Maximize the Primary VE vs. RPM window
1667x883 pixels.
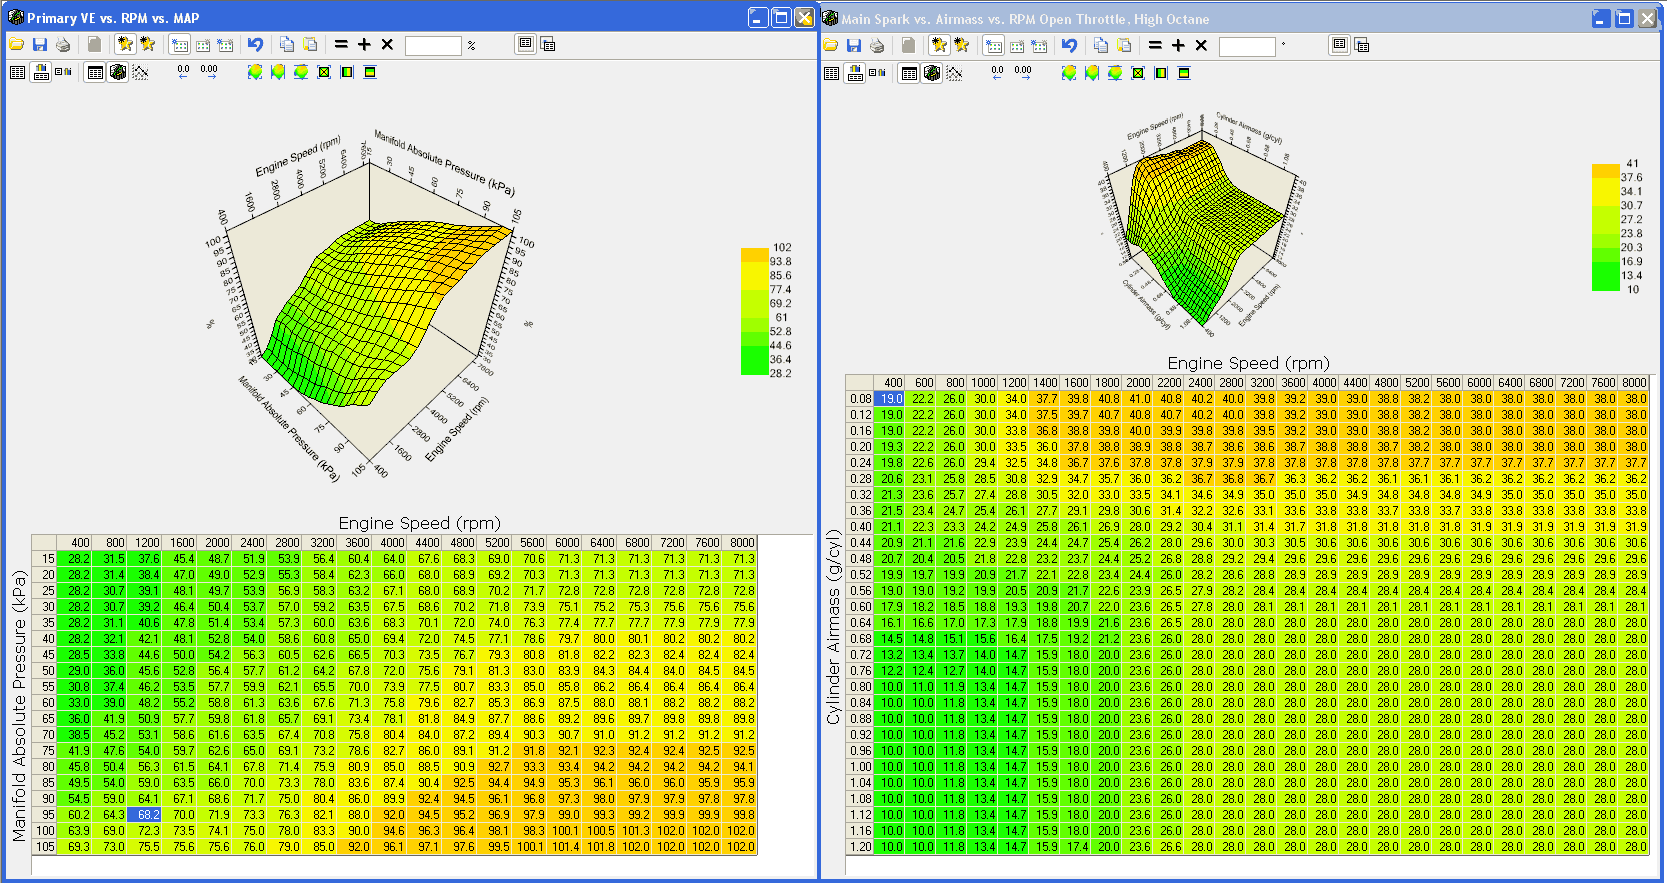781,18
